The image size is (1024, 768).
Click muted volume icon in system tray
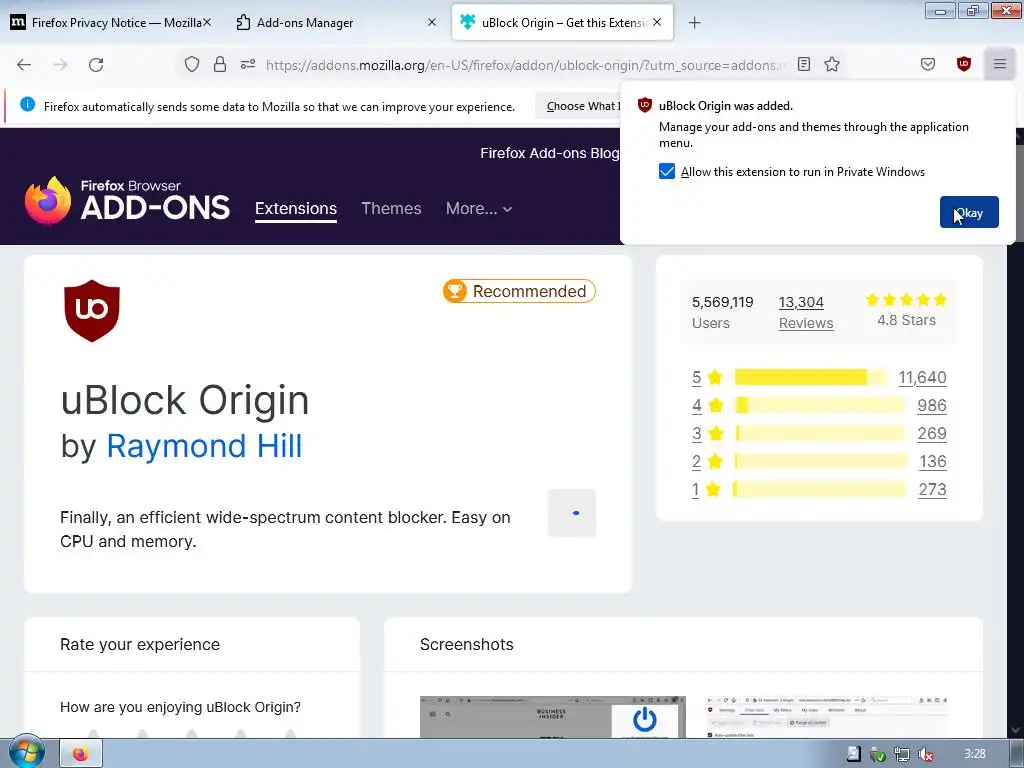point(925,754)
